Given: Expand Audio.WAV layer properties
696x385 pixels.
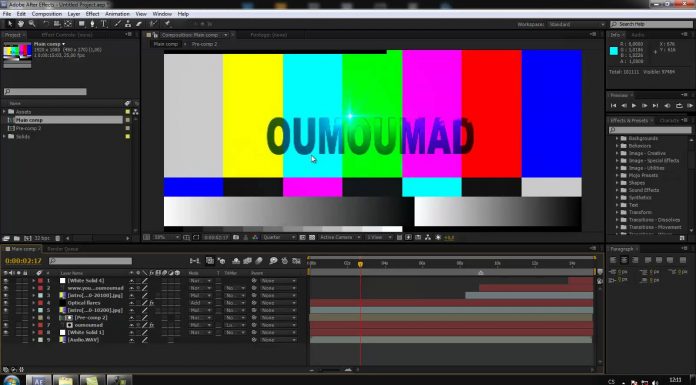Looking at the screenshot, I should coord(33,340).
